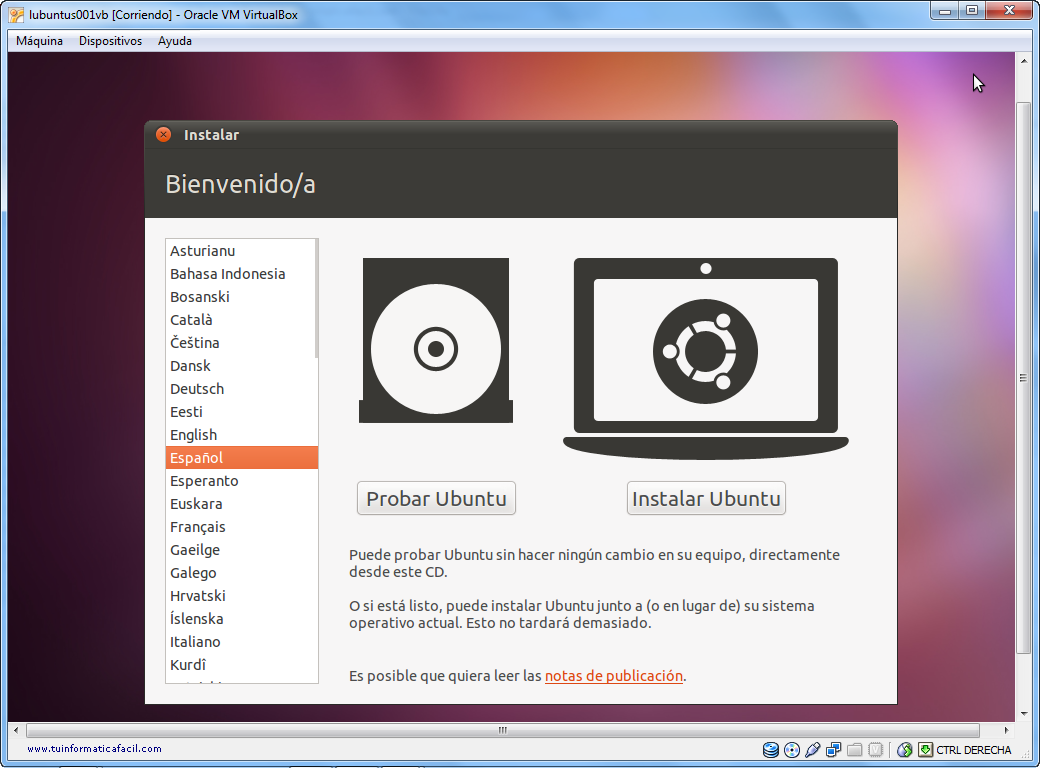Image resolution: width=1040 pixels, height=768 pixels.
Task: Select Bahasa Indonesia language
Action: (241, 274)
